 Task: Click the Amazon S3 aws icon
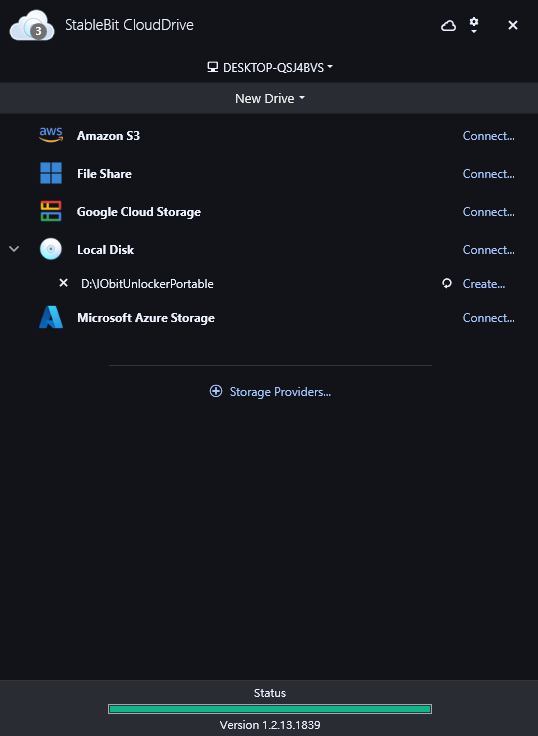[x=51, y=135]
